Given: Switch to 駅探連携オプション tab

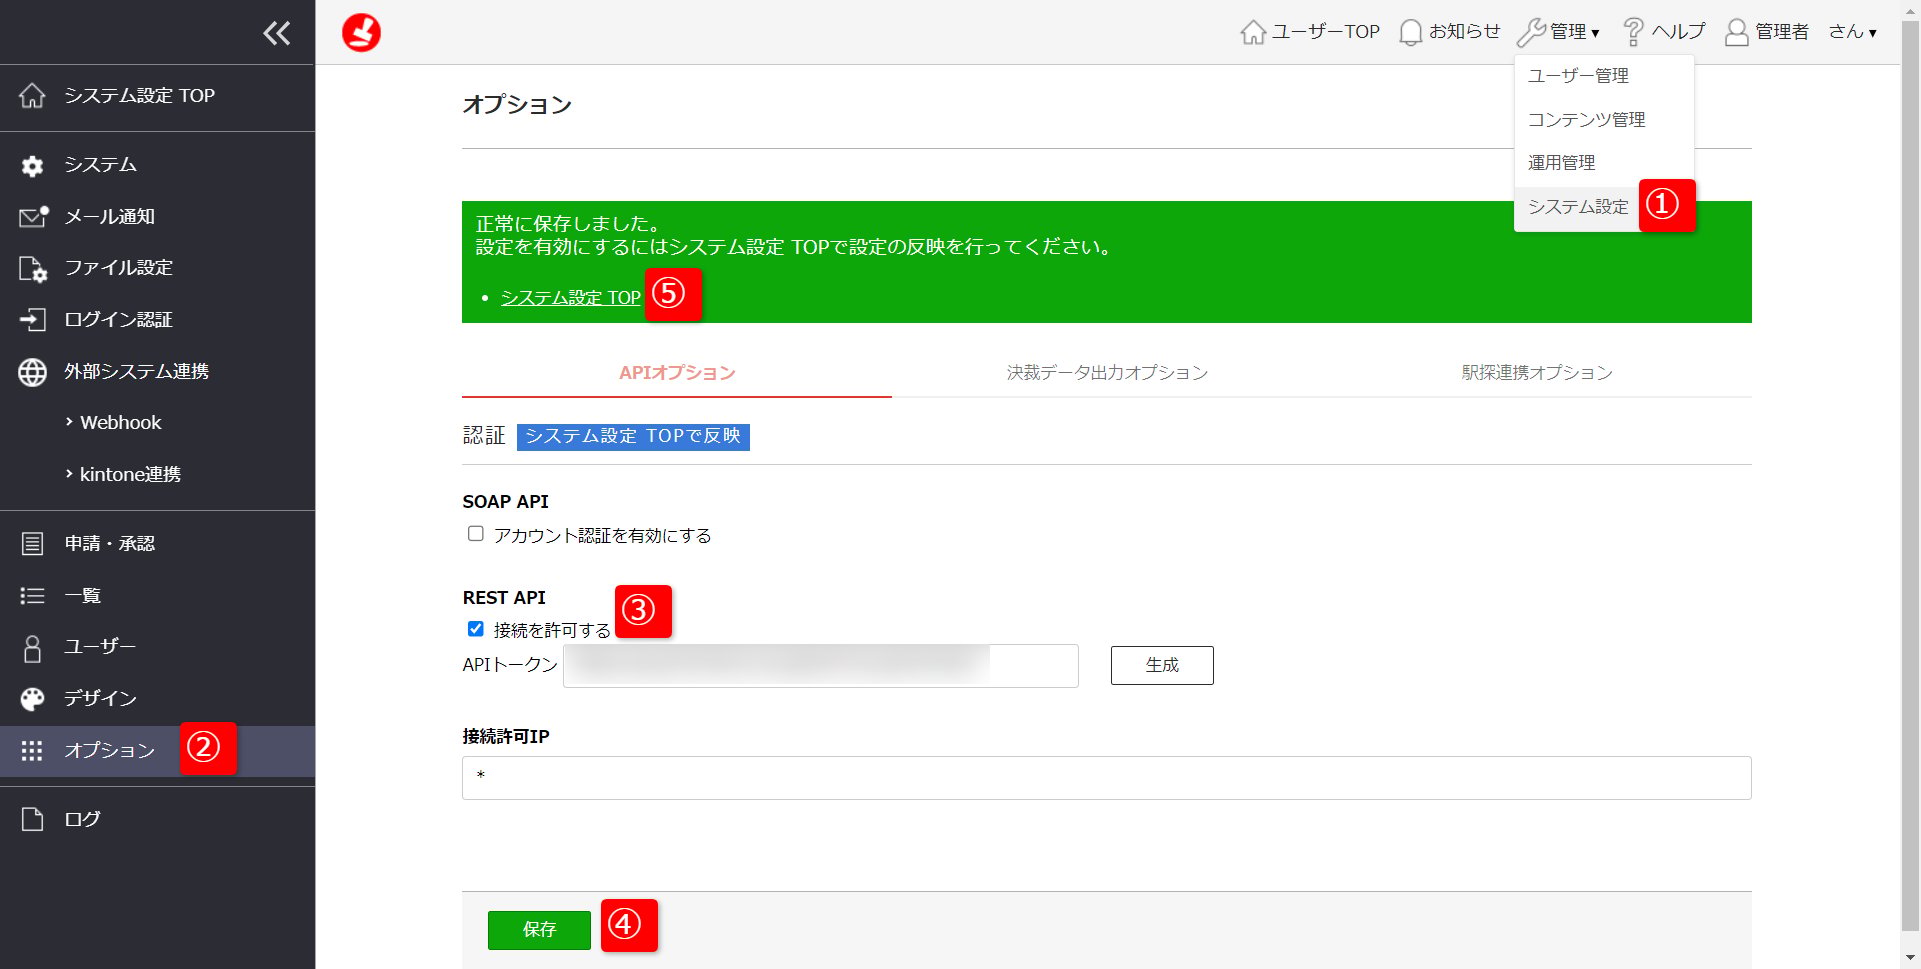Looking at the screenshot, I should (1537, 373).
